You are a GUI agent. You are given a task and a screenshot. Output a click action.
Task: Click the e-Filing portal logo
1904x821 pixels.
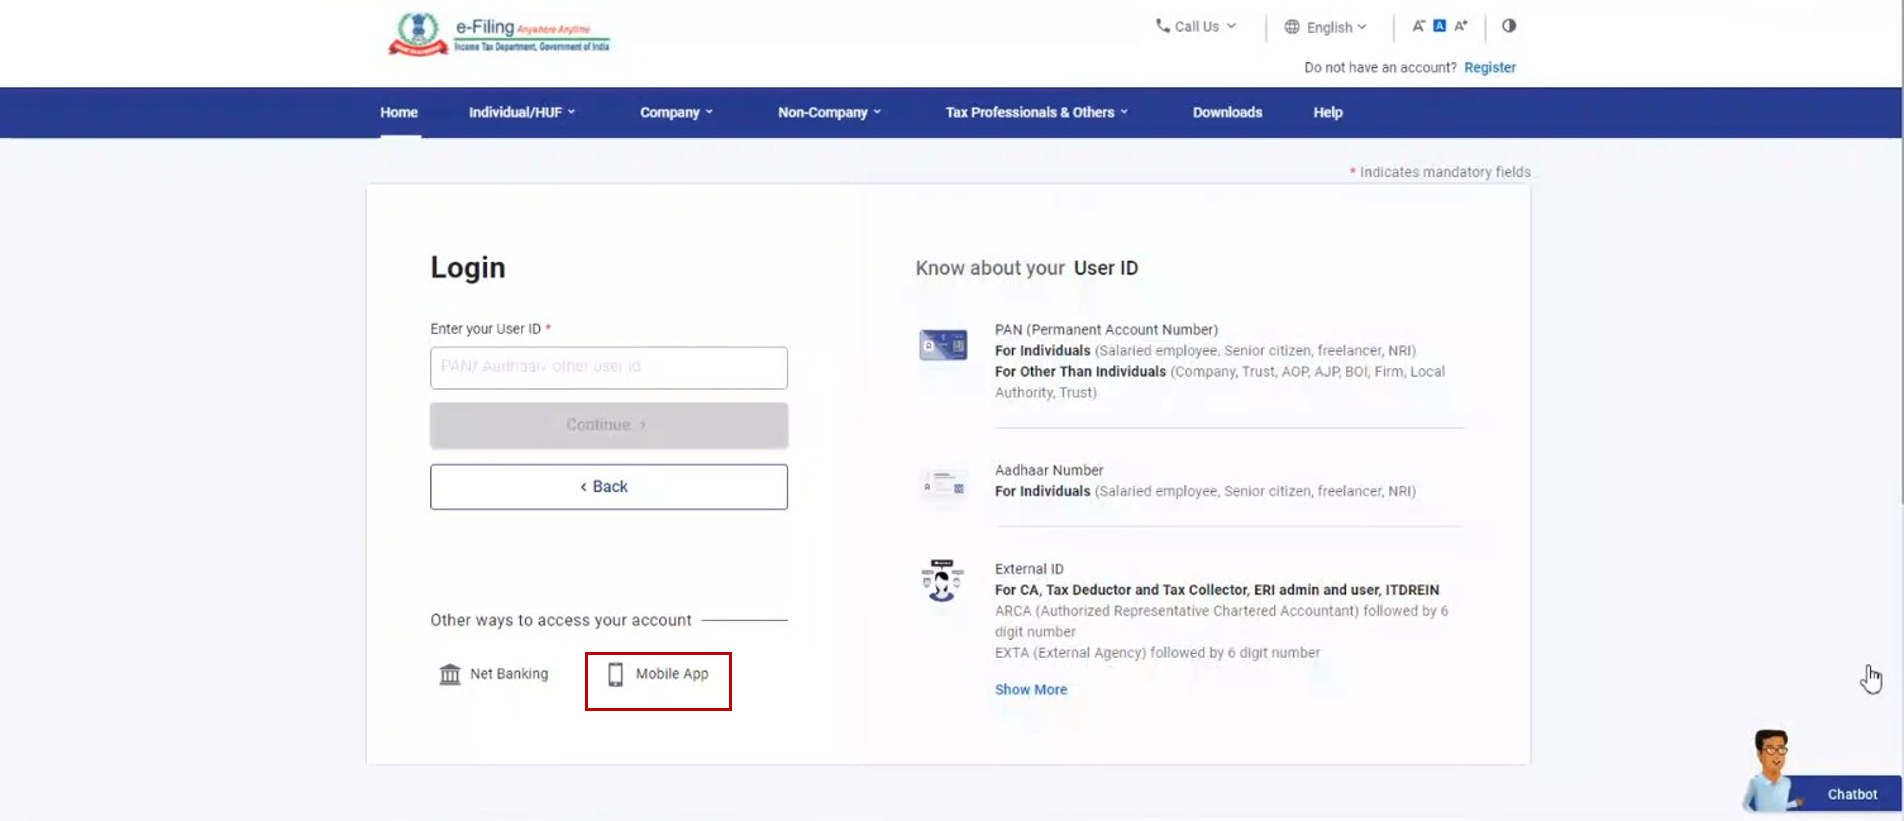498,34
